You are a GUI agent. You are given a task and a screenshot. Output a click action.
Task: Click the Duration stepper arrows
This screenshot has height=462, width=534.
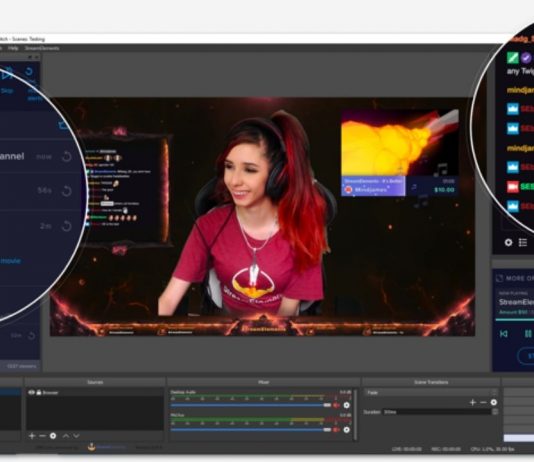(x=495, y=412)
